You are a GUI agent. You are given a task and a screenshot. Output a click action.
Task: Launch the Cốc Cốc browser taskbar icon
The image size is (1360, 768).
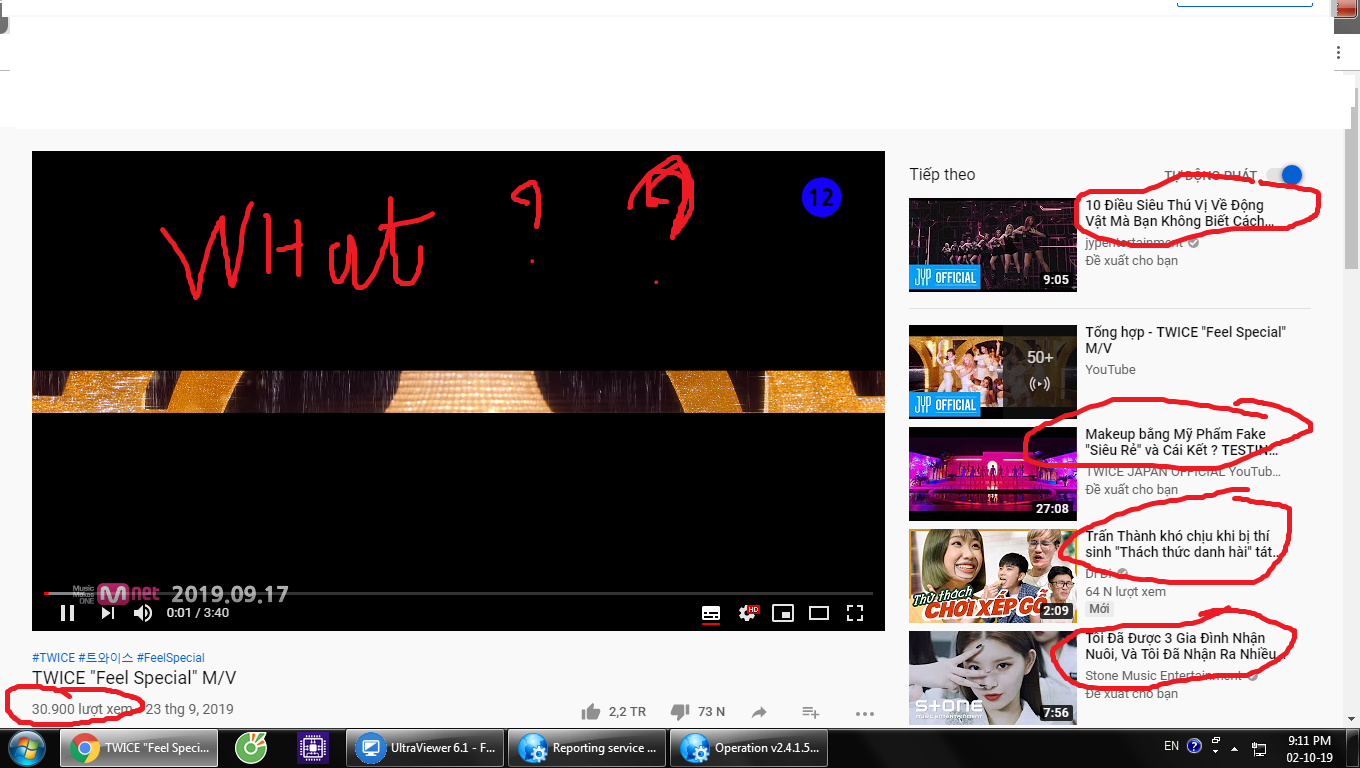[x=250, y=747]
